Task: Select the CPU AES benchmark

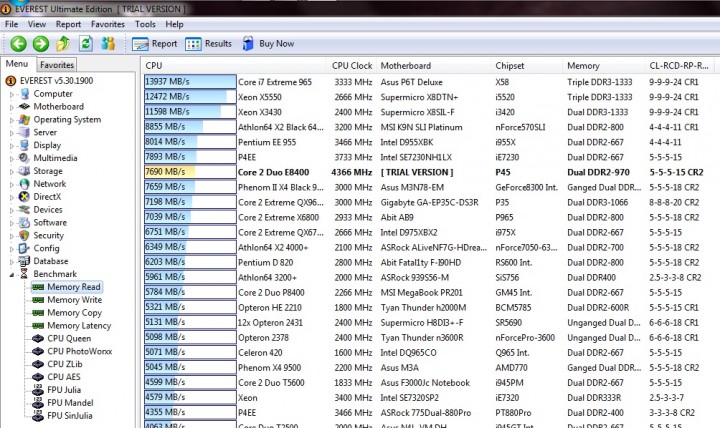Action: 64,377
